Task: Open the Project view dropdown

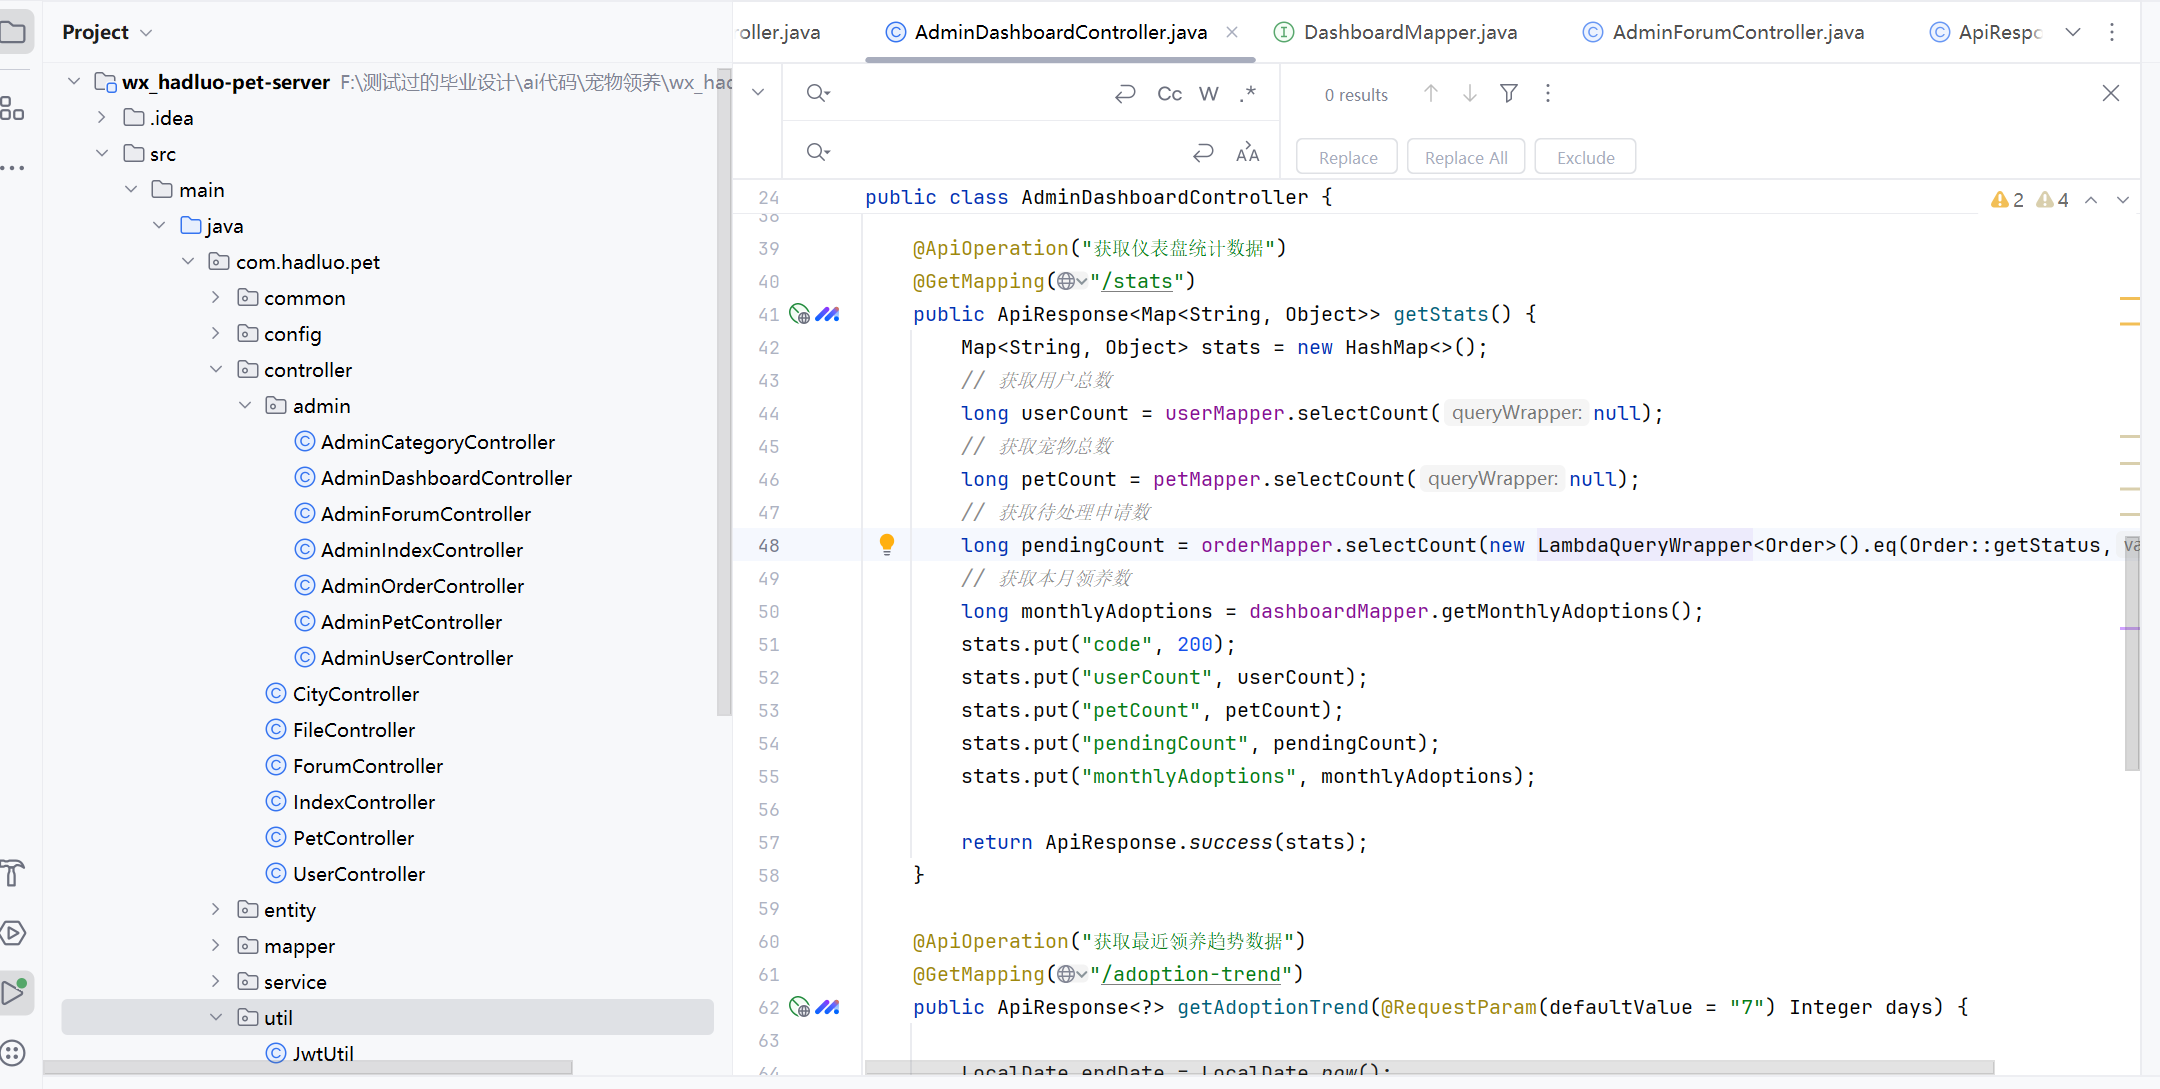Action: (108, 32)
